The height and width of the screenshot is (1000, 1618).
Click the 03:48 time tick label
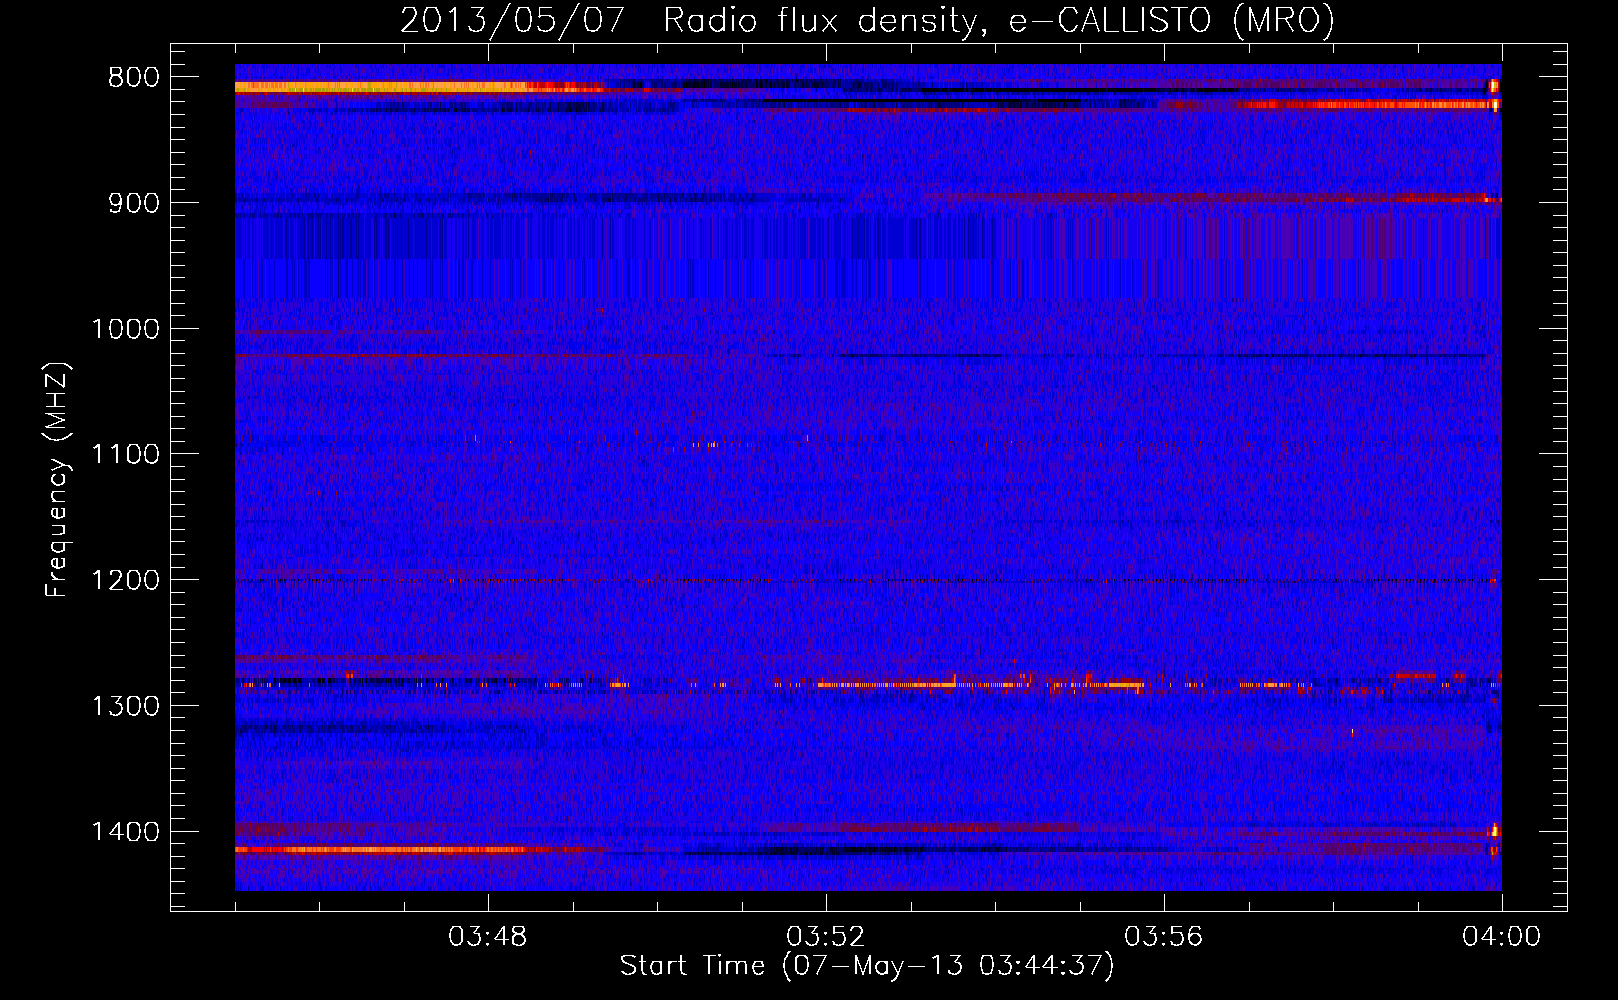488,937
